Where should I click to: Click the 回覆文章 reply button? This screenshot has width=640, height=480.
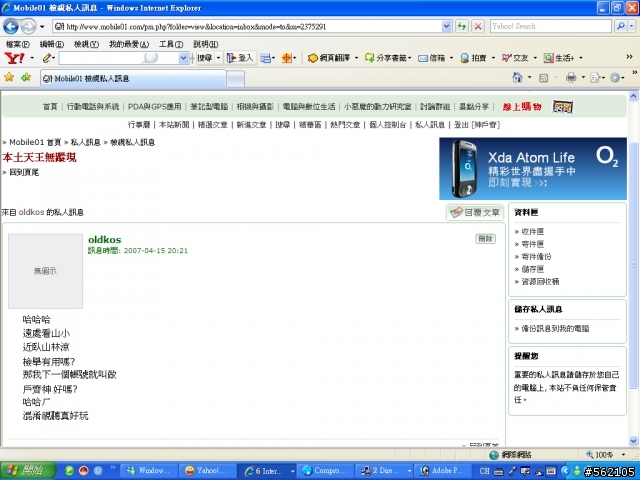pos(475,212)
